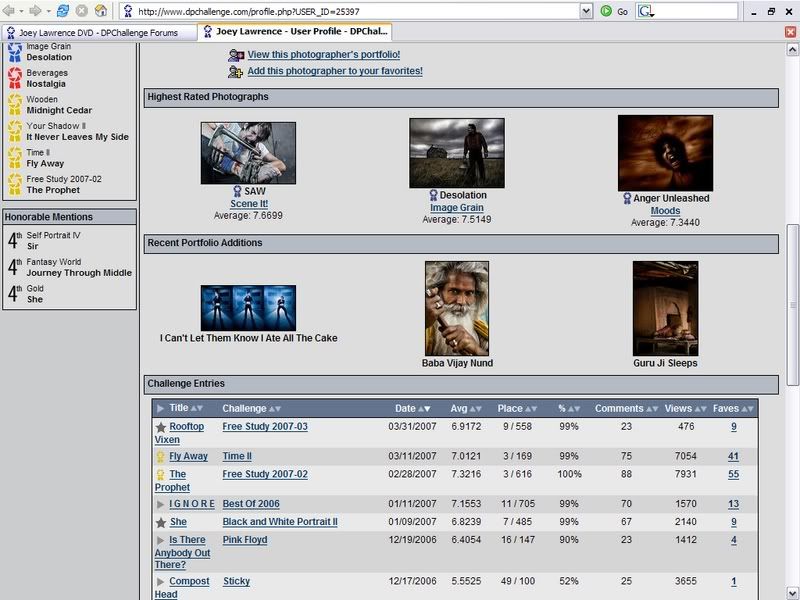Open the Guru Ji Sleeps thumbnail
800x600 pixels.
tap(665, 309)
